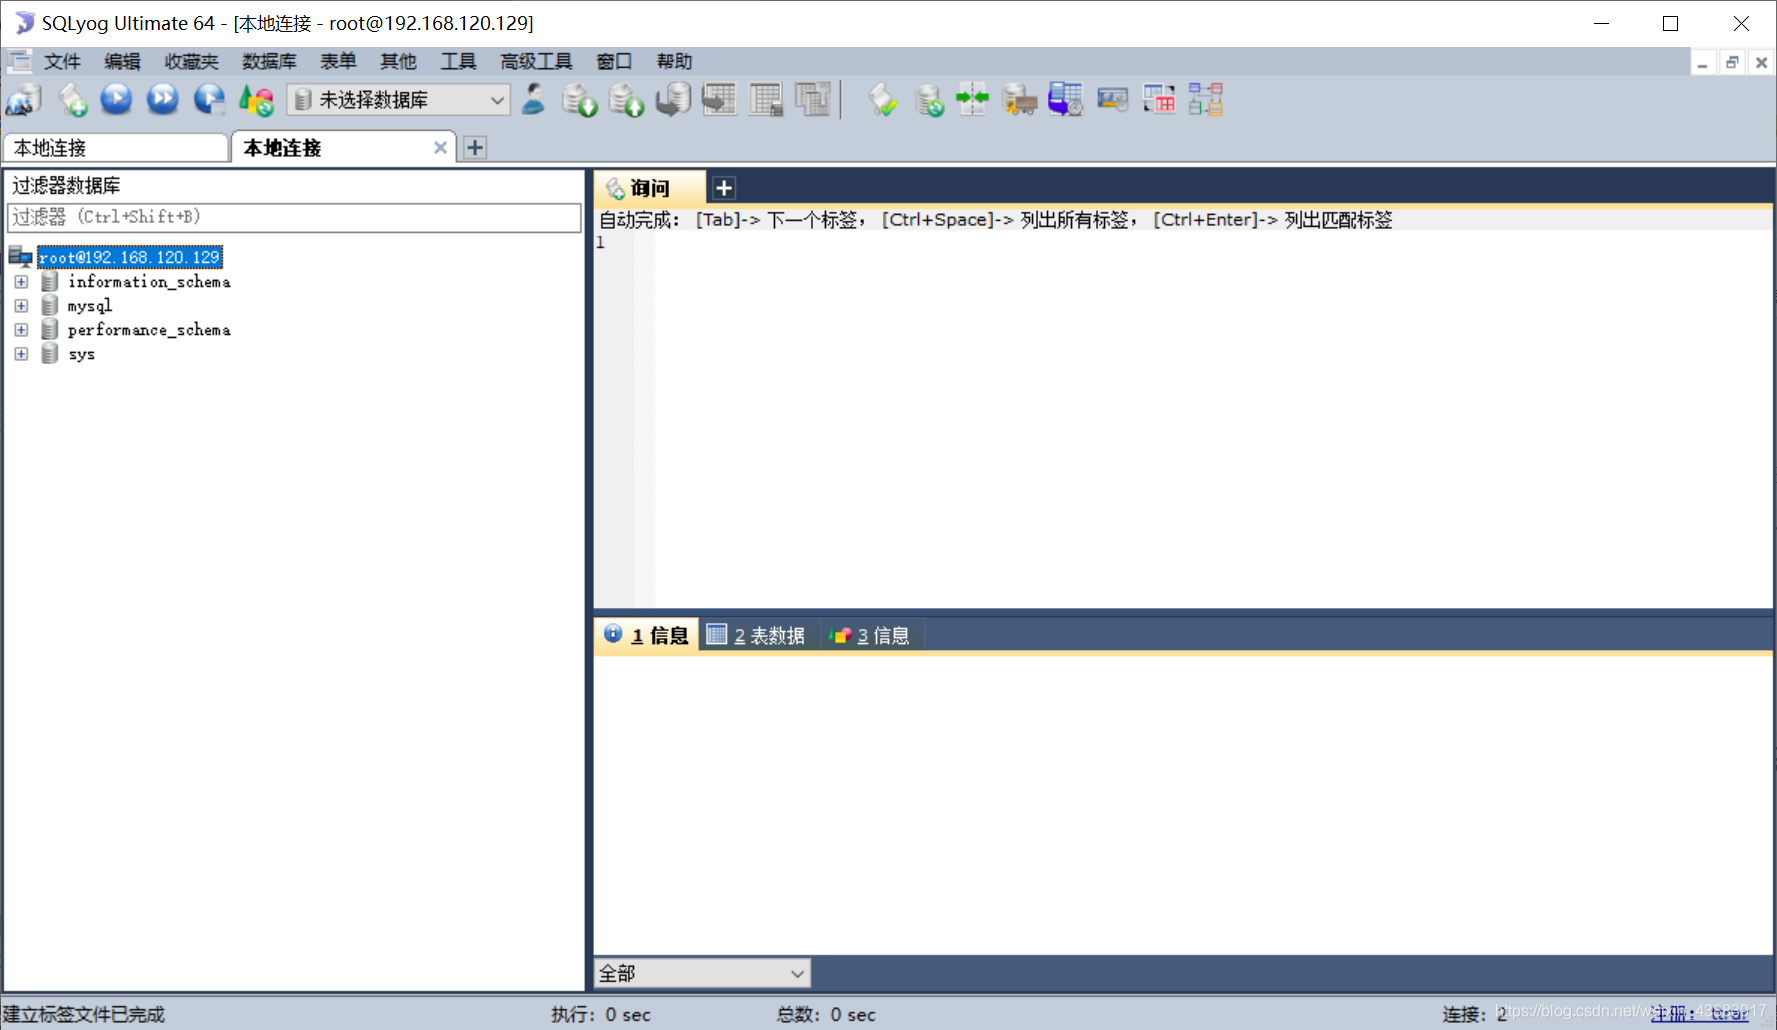Switch to the first 本地连接 connection tab
1777x1030 pixels.
point(116,148)
